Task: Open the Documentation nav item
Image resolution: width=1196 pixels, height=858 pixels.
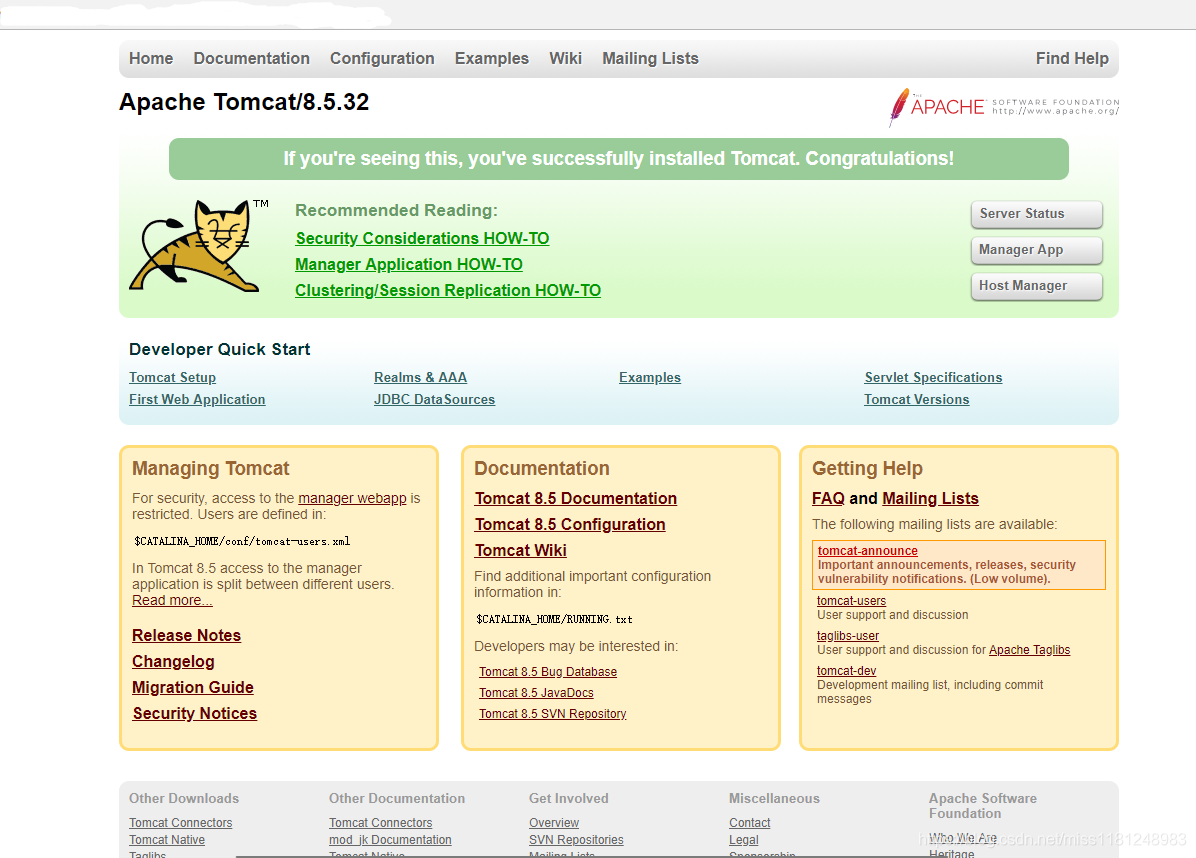Action: tap(252, 59)
